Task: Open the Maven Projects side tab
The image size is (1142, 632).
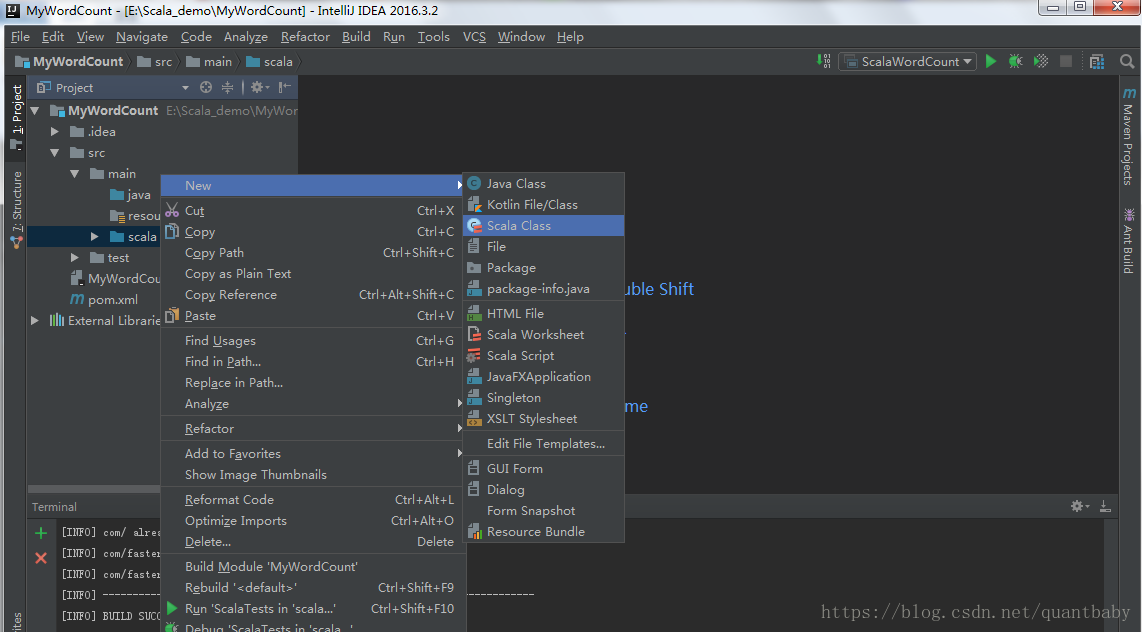Action: (x=1128, y=136)
